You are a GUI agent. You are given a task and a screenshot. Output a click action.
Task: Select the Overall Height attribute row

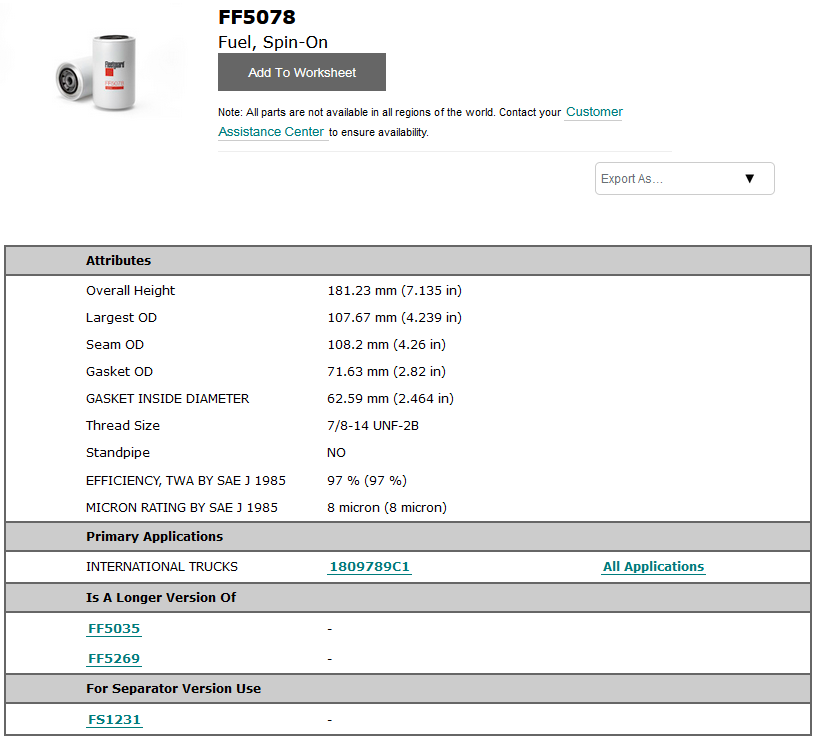[x=130, y=290]
